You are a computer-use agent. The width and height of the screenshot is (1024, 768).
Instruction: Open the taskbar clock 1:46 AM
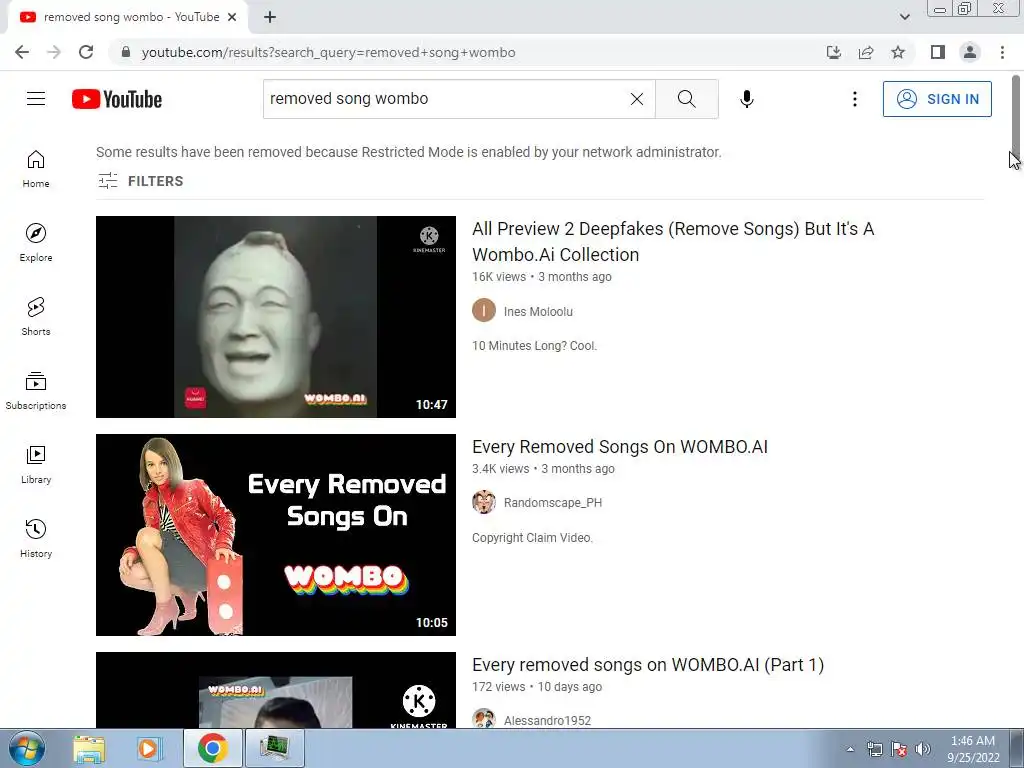coord(973,749)
